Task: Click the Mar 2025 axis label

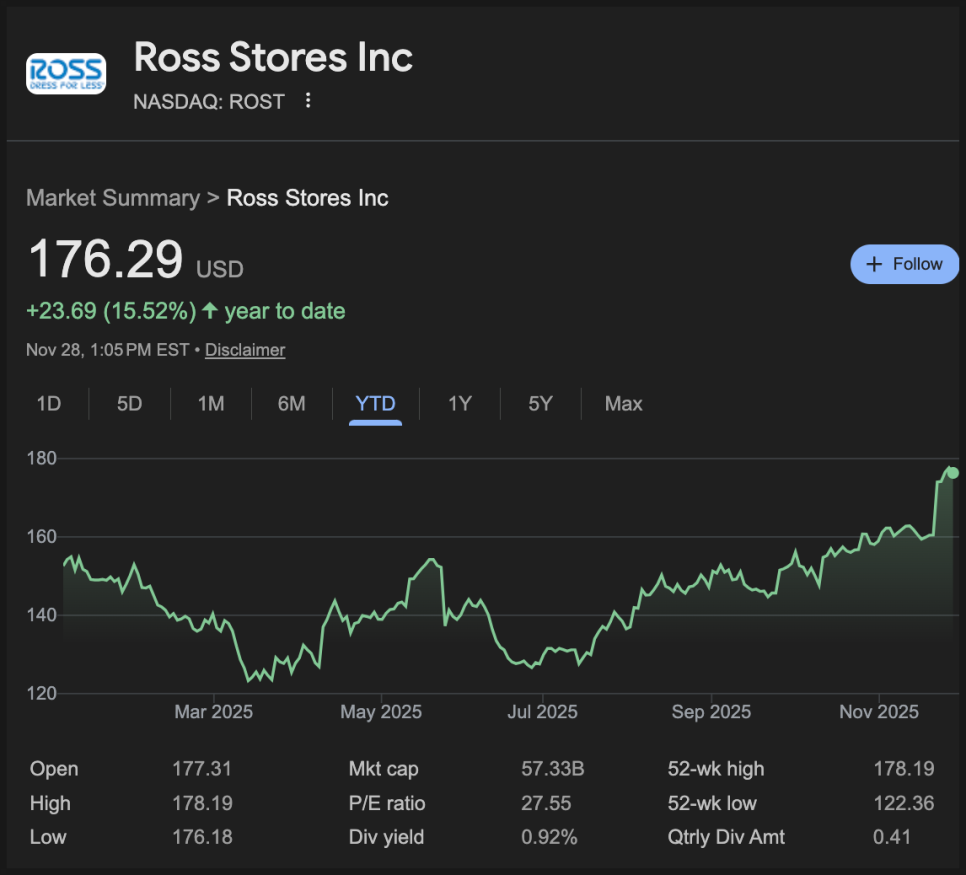Action: [x=213, y=712]
